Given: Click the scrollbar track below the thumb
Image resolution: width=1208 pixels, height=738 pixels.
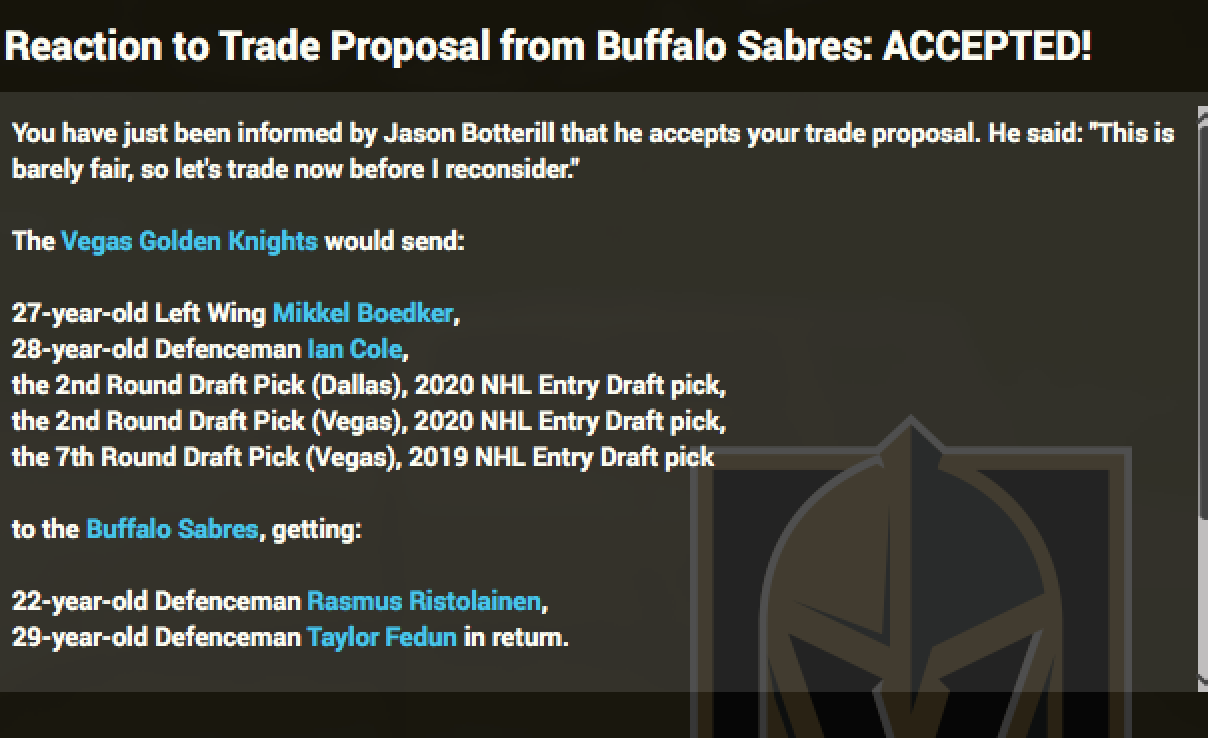Looking at the screenshot, I should 1202,600.
